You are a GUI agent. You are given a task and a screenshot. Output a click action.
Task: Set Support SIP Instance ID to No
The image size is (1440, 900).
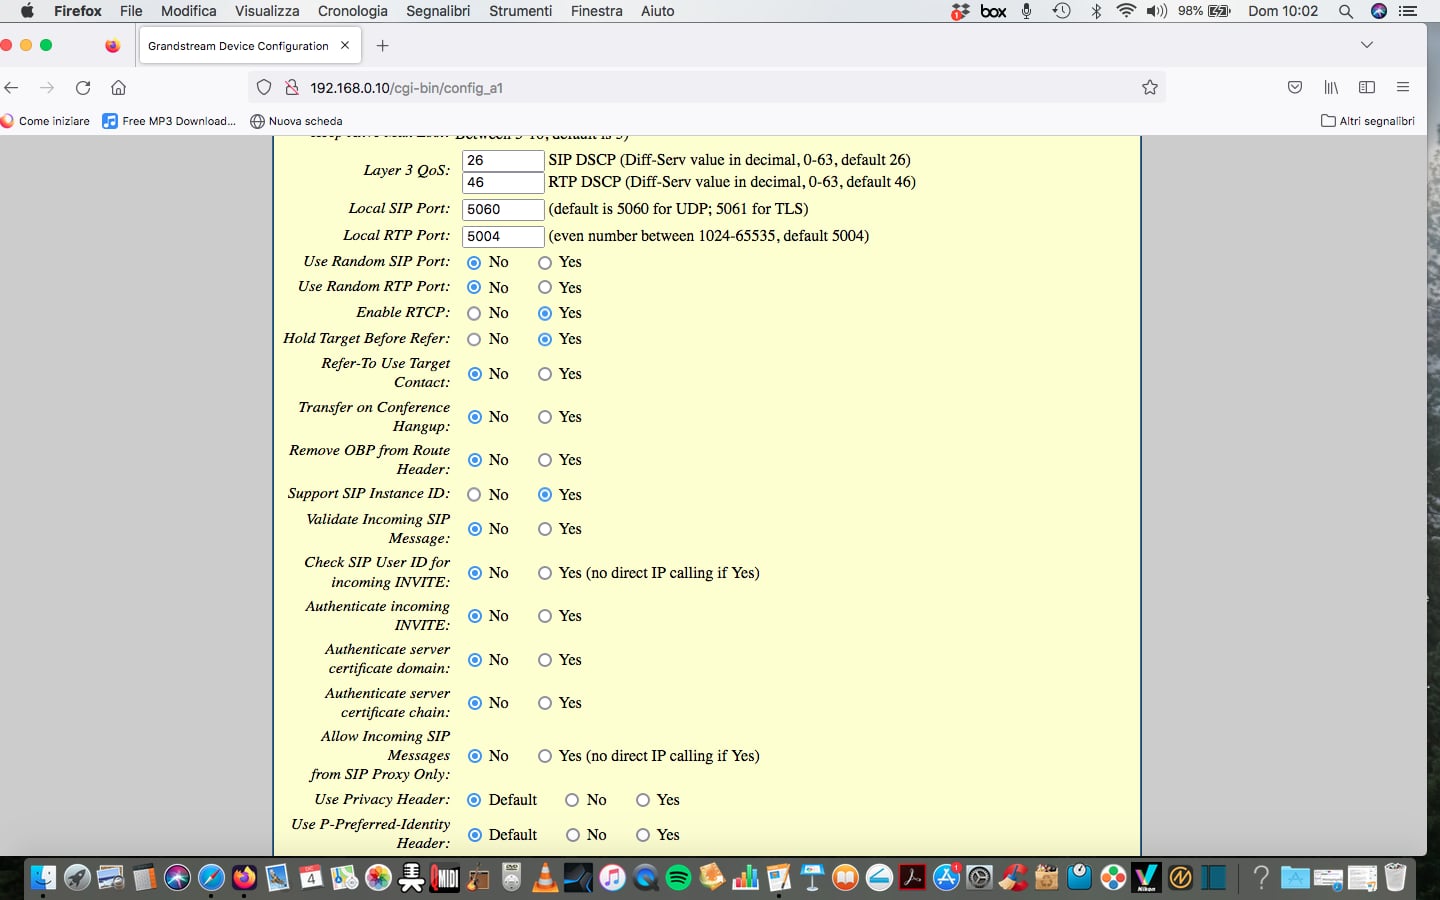click(474, 495)
